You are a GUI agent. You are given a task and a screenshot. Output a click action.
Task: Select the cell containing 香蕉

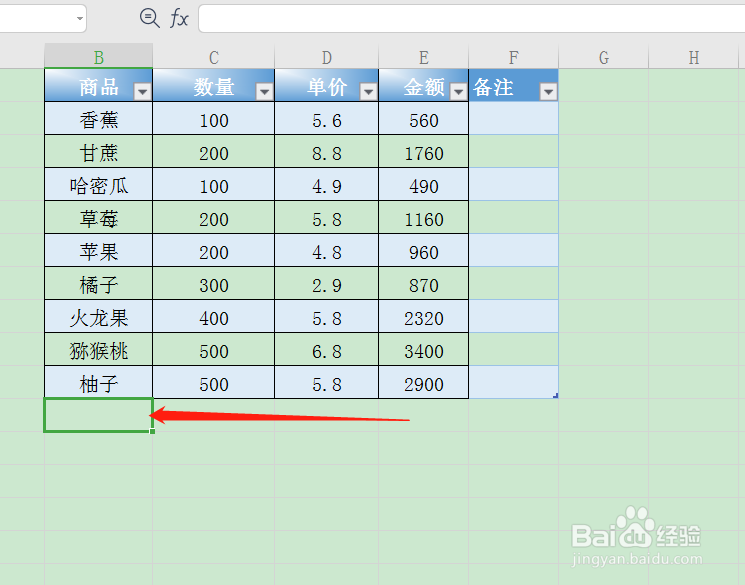pyautogui.click(x=98, y=118)
